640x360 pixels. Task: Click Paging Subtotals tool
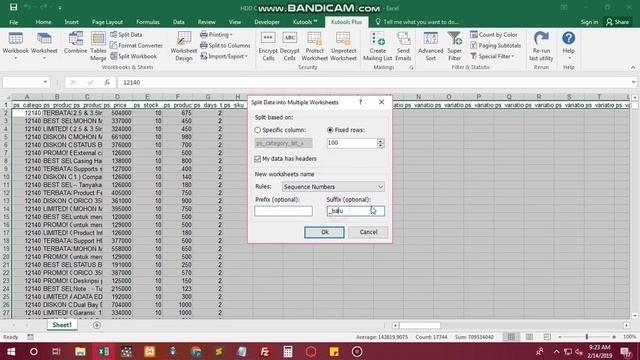click(496, 45)
